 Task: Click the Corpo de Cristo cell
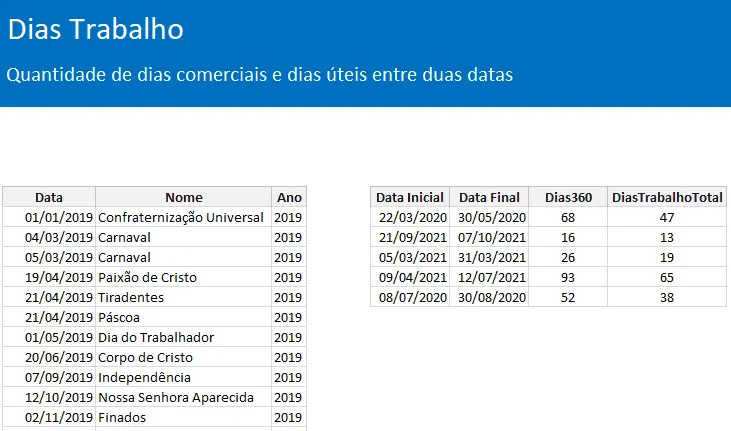[x=184, y=358]
